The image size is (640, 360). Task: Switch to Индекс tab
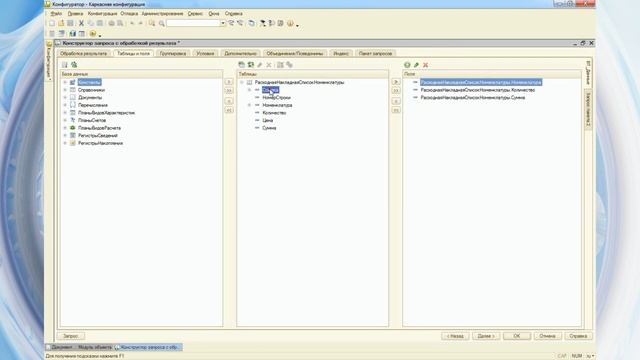341,53
